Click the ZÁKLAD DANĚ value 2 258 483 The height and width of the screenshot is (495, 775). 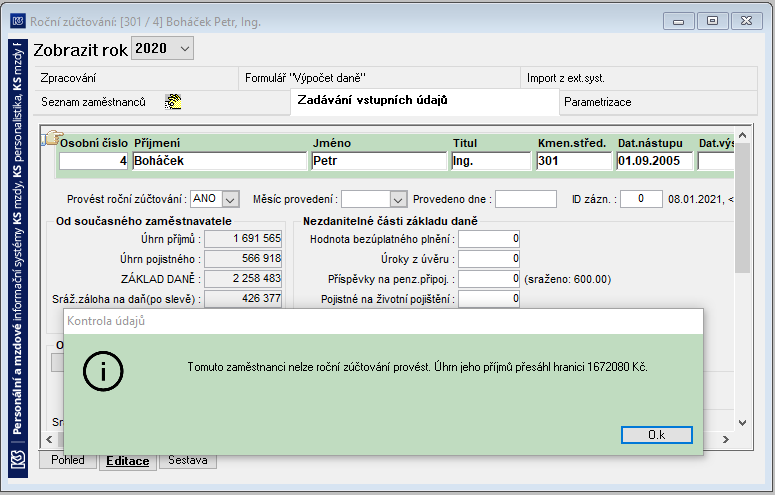(243, 279)
